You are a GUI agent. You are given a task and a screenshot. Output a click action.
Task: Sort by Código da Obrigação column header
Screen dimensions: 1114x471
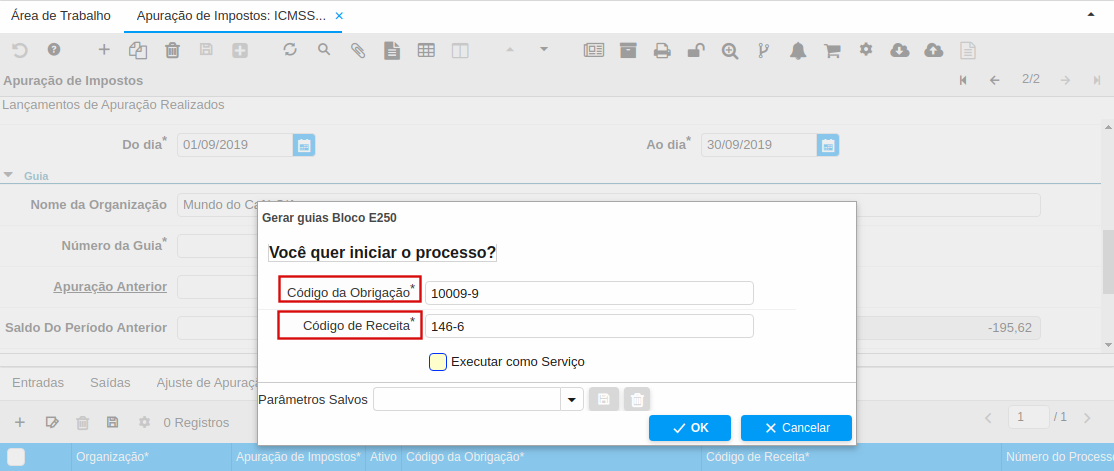click(551, 457)
